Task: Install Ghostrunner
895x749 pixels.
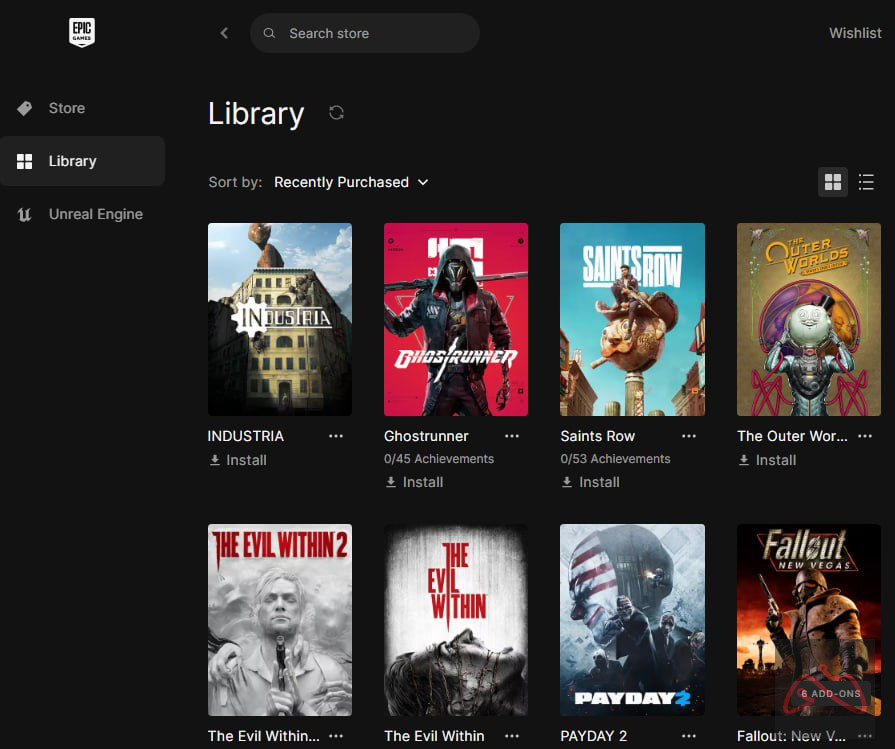Action: (414, 482)
